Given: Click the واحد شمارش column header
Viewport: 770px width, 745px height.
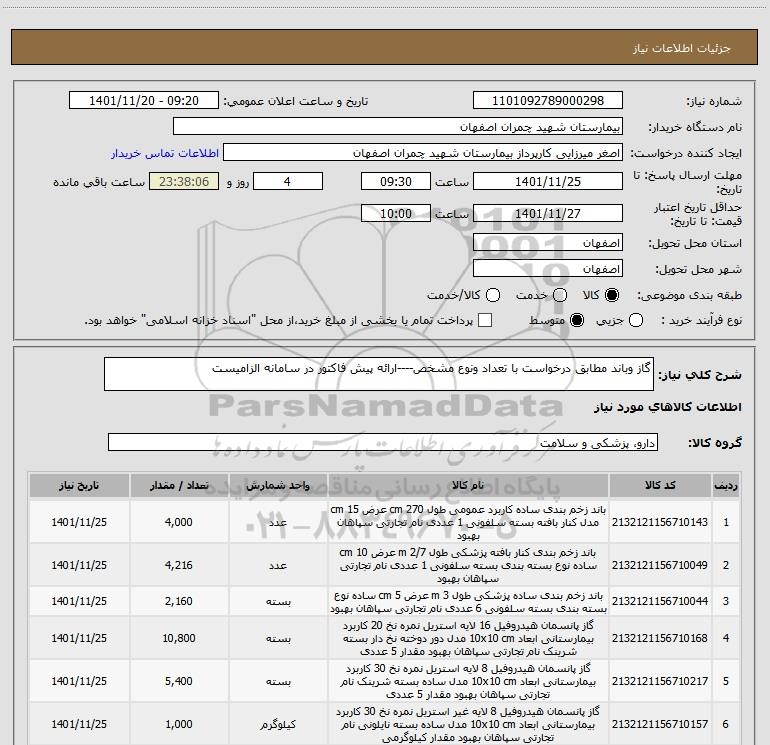Looking at the screenshot, I should click(x=278, y=485).
